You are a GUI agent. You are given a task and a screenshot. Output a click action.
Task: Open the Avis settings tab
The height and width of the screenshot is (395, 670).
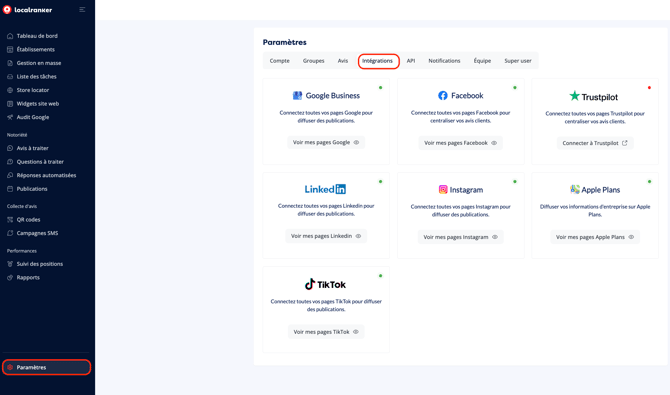[x=343, y=61]
